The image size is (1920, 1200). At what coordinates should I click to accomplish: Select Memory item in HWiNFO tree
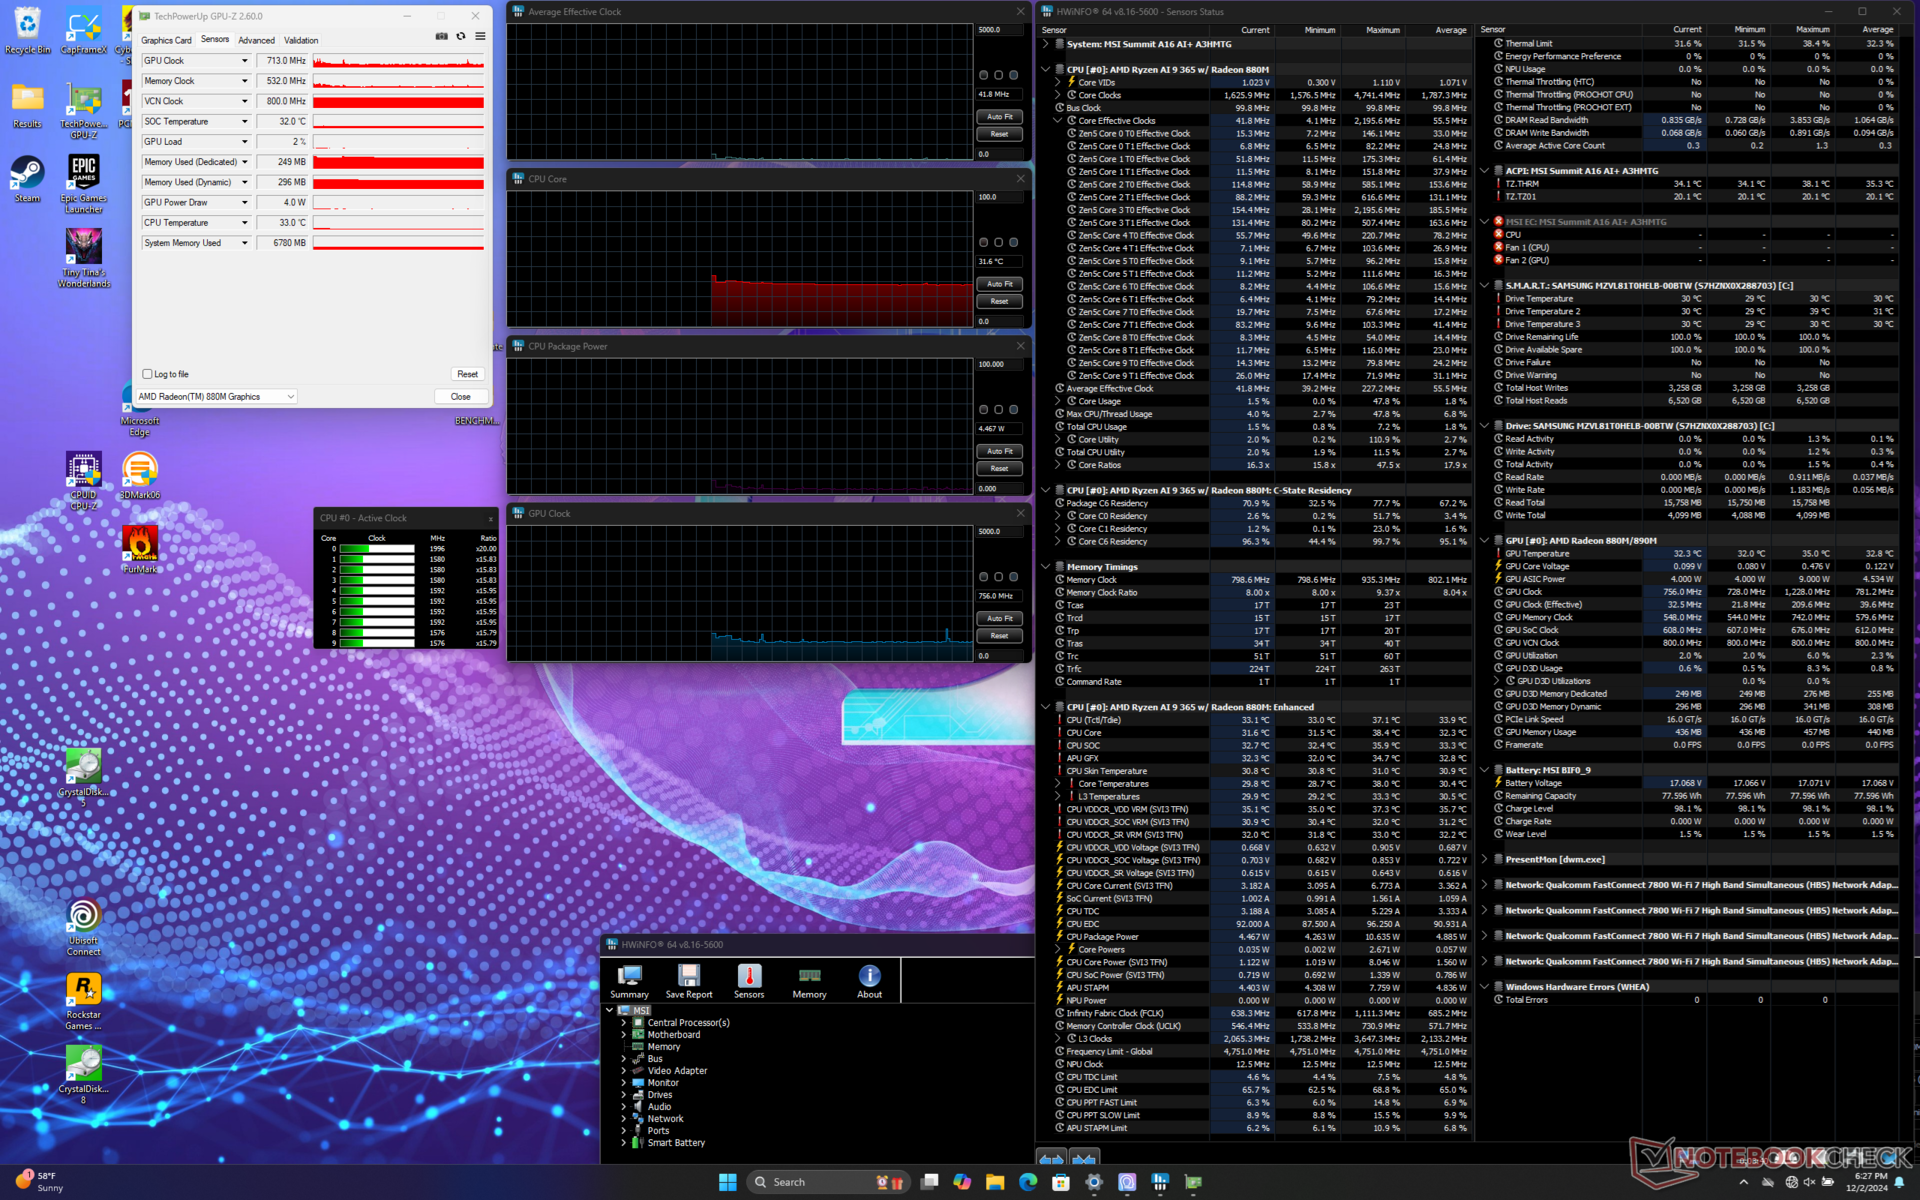pyautogui.click(x=663, y=1047)
